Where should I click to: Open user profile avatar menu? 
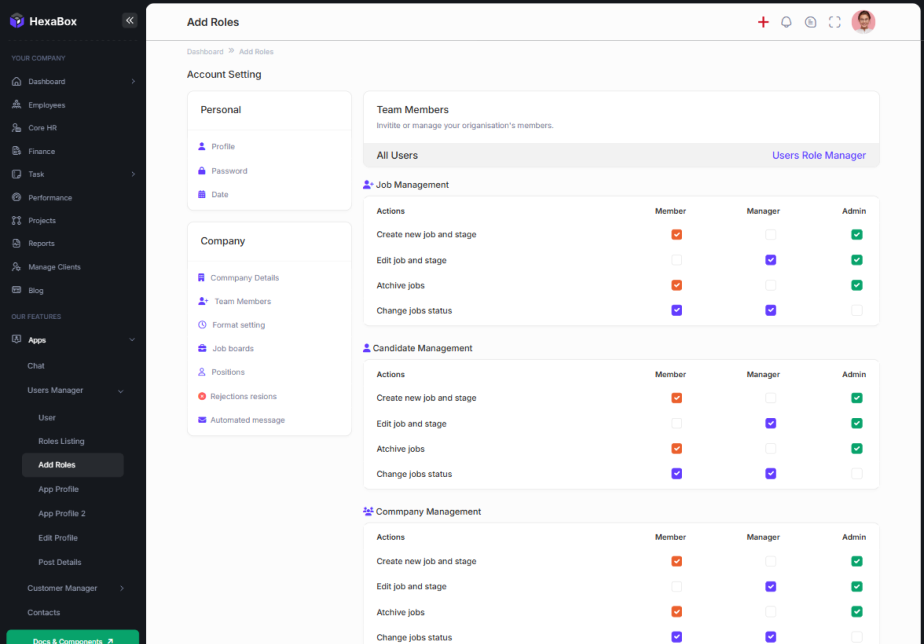pos(863,22)
